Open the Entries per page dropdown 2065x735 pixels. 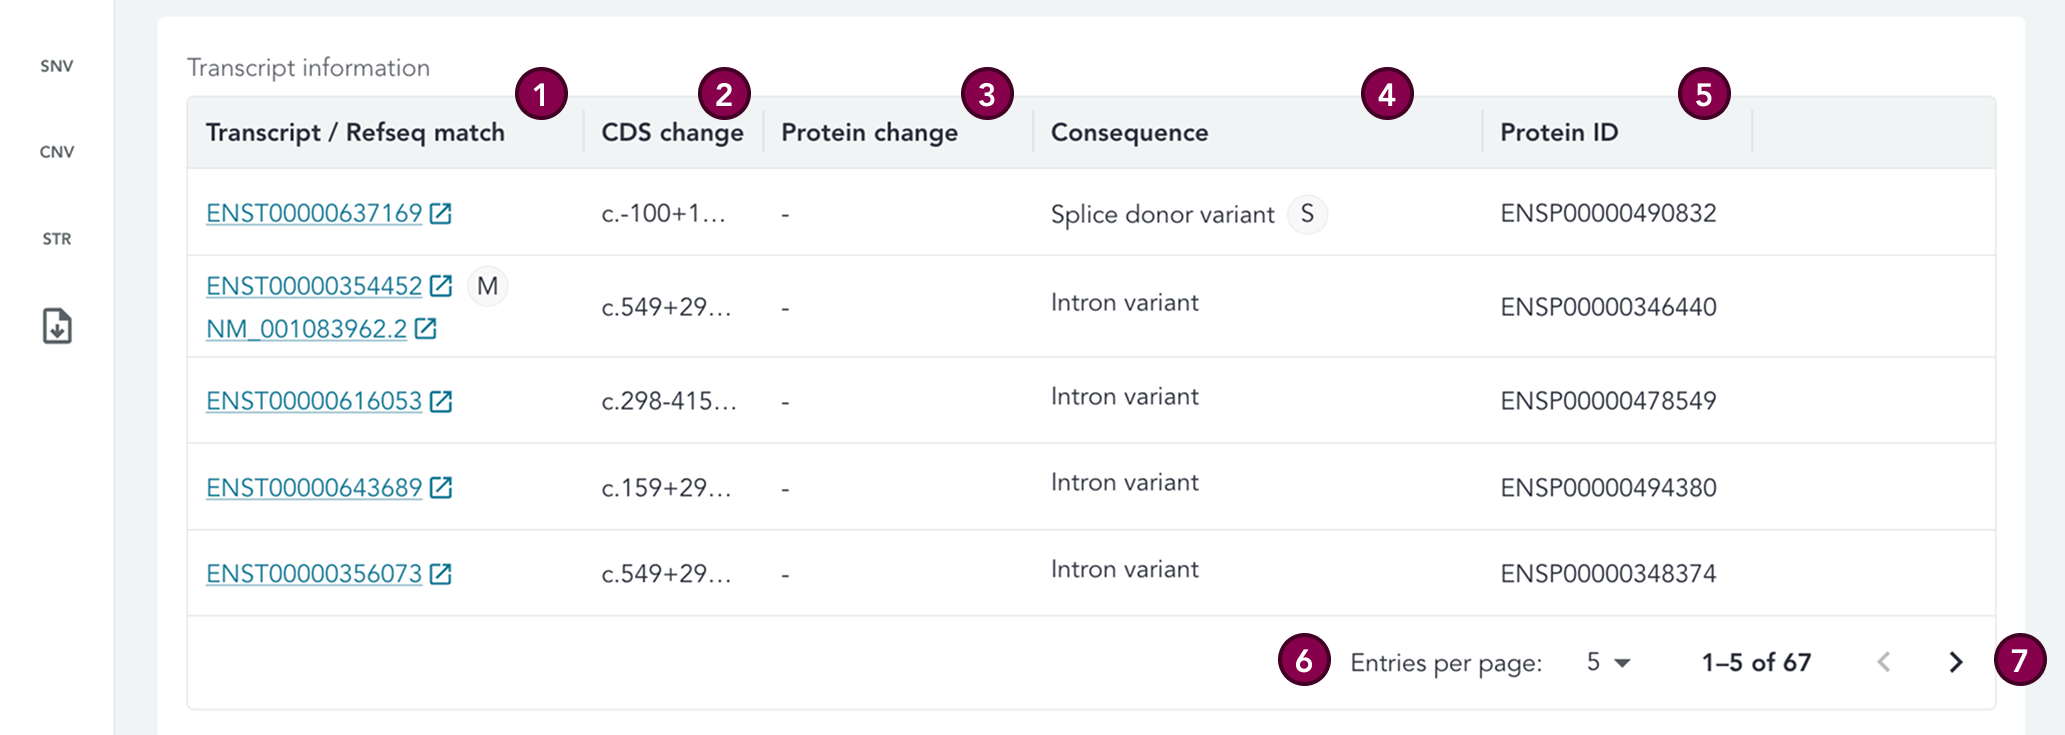(x=1608, y=662)
